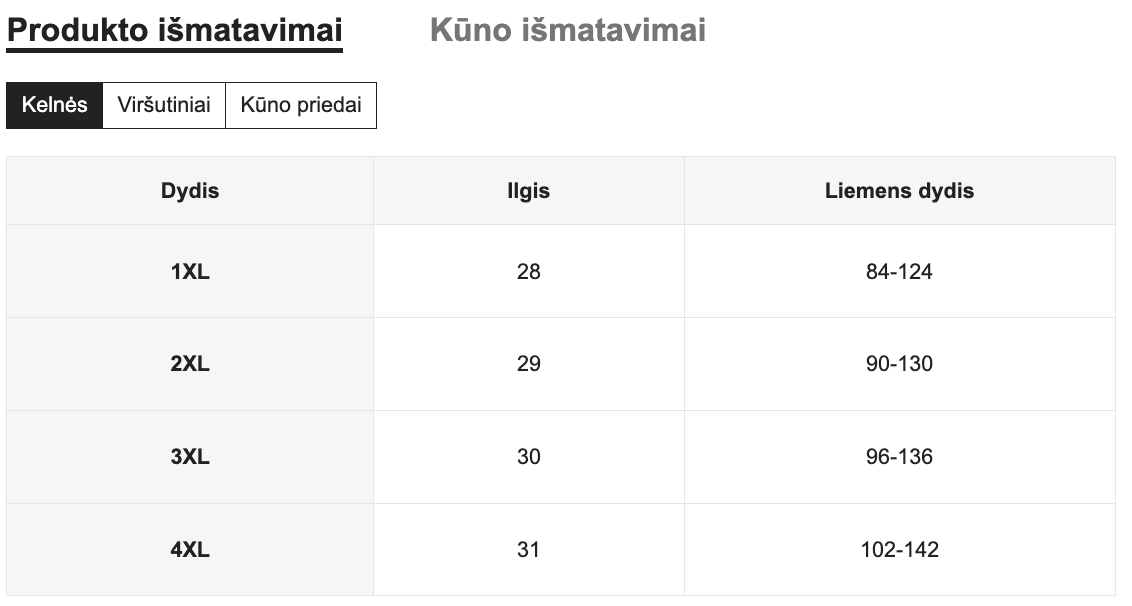Screen dimensions: 1132x606
Task: Select the Kūno priedai category button
Action: tap(301, 105)
